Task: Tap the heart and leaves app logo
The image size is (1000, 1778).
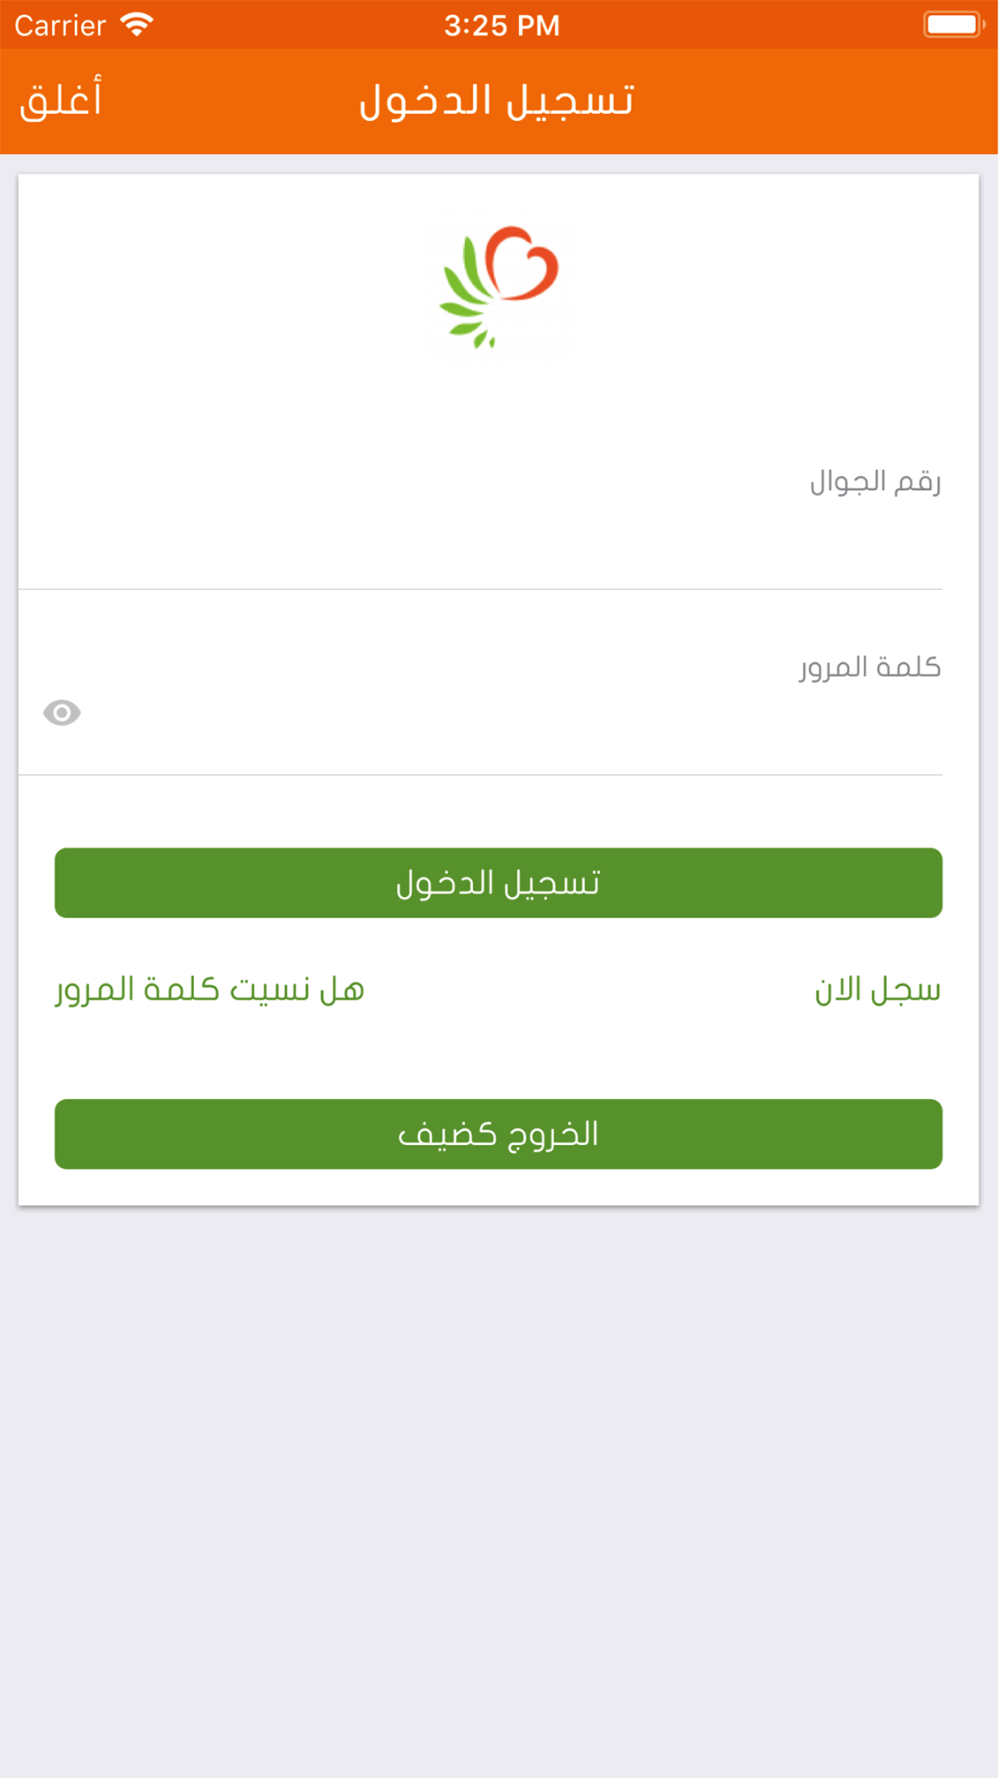Action: coord(499,289)
